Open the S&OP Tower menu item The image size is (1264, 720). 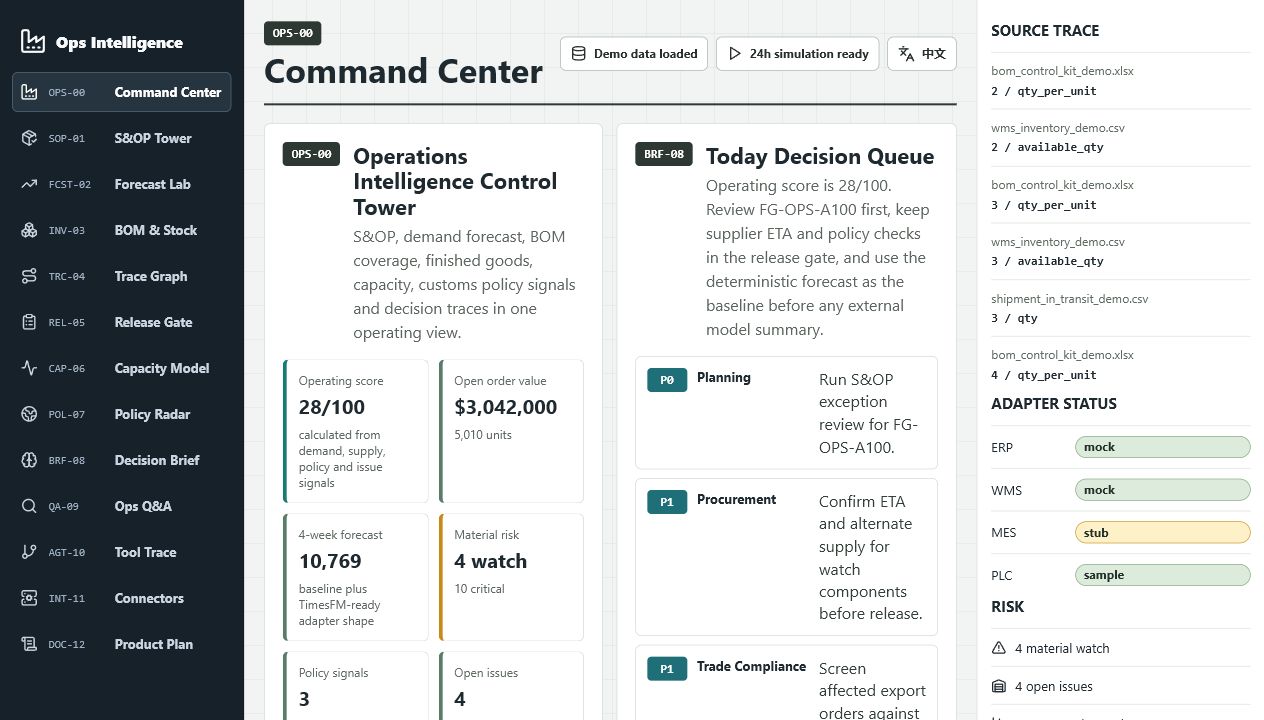point(122,138)
